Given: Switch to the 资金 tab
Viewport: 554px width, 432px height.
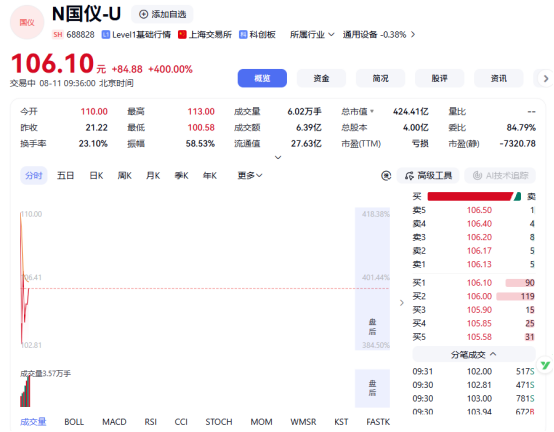Looking at the screenshot, I should click(x=321, y=78).
